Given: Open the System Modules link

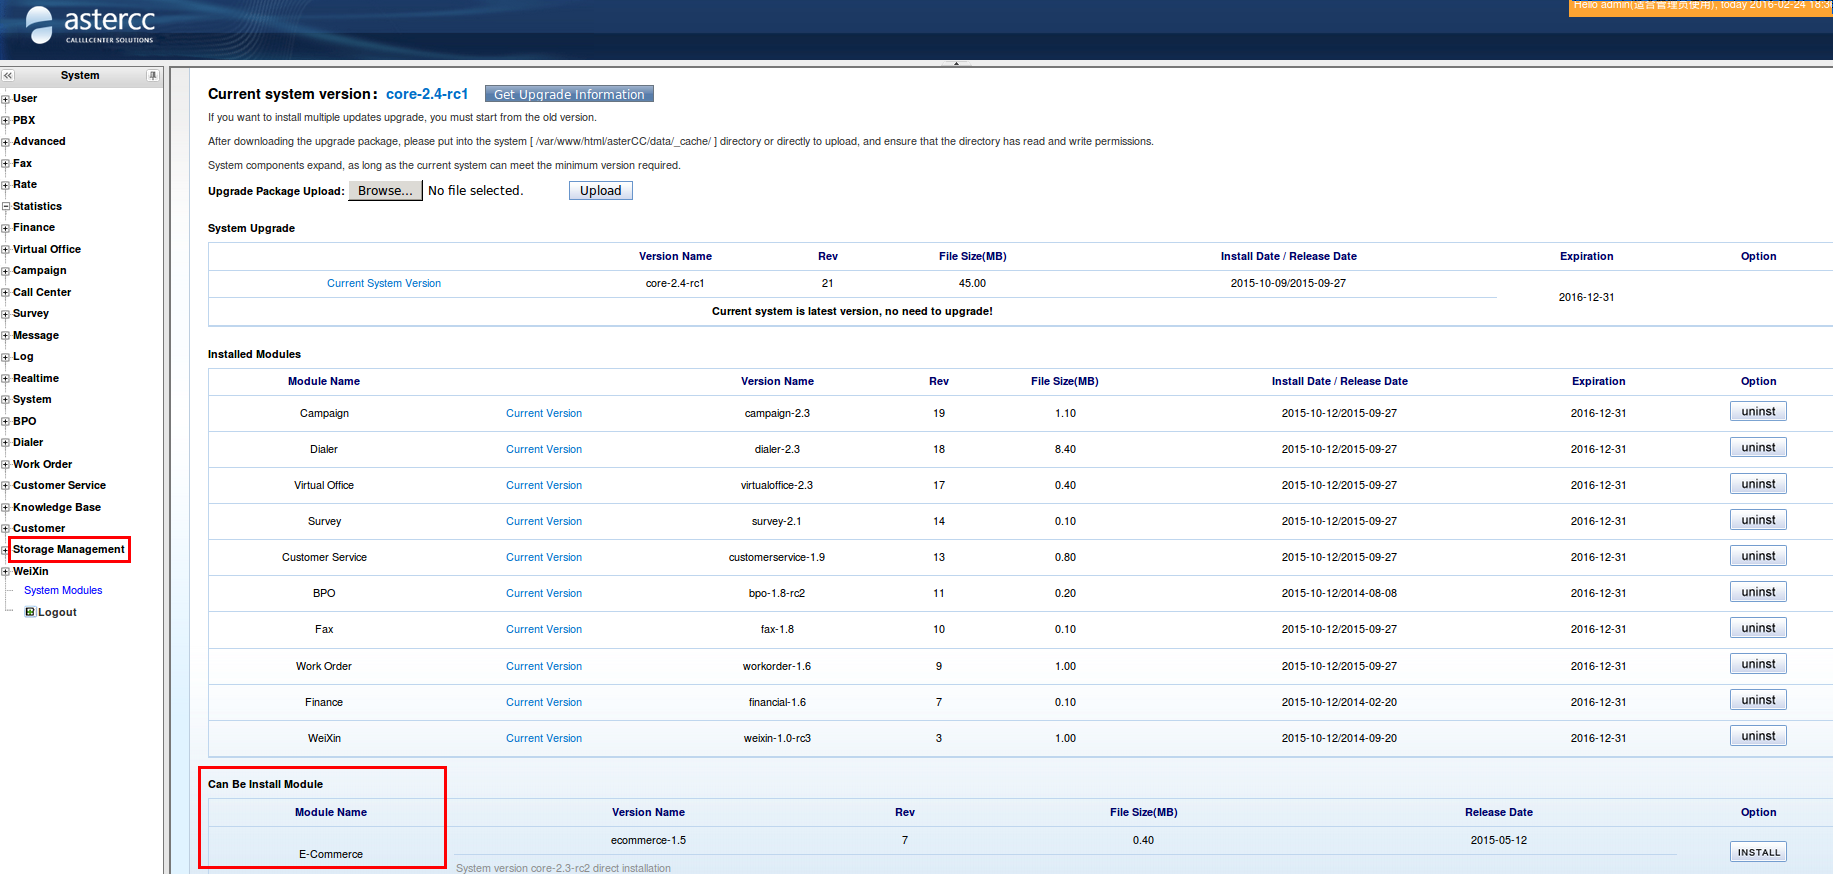Looking at the screenshot, I should coord(63,590).
